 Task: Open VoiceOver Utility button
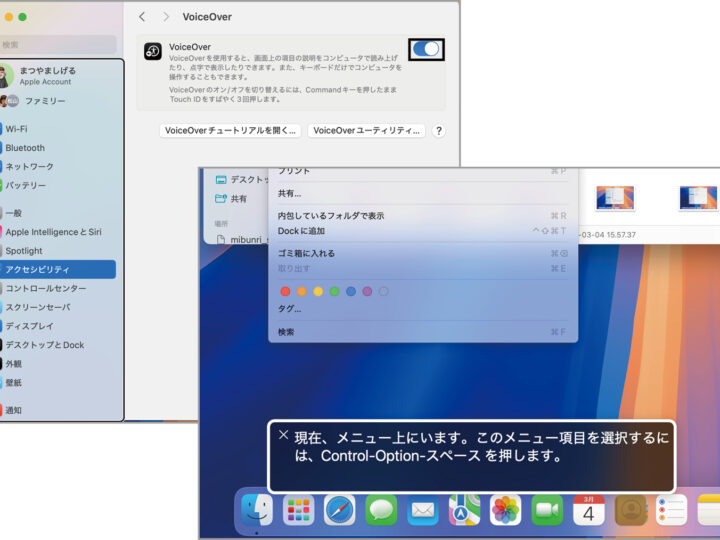[366, 130]
